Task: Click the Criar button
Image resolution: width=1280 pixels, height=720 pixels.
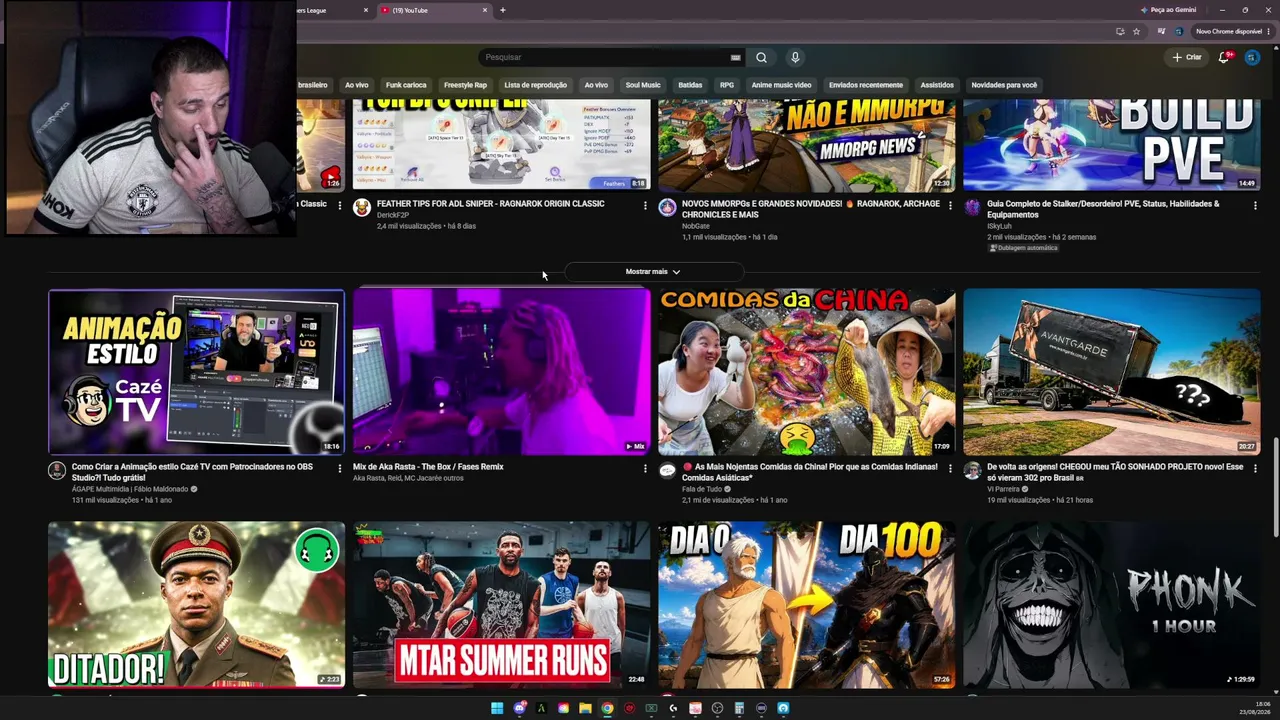Action: (x=1188, y=57)
